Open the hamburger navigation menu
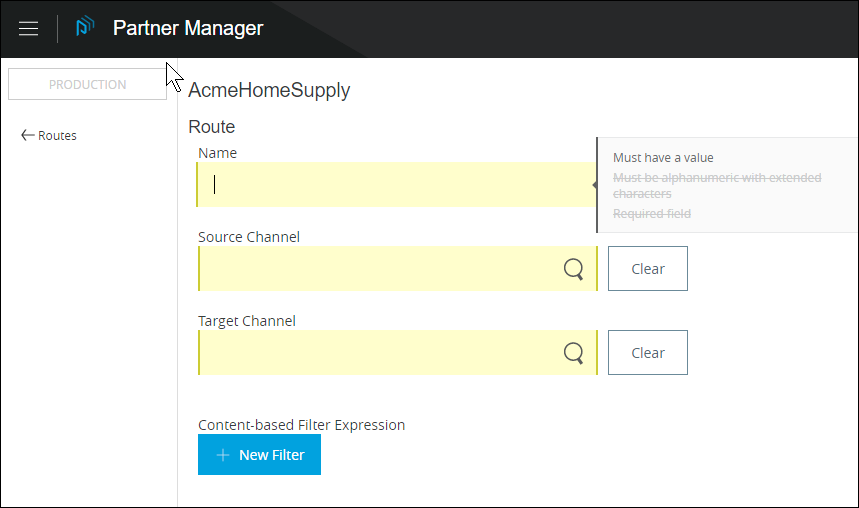The width and height of the screenshot is (859, 508). point(29,29)
